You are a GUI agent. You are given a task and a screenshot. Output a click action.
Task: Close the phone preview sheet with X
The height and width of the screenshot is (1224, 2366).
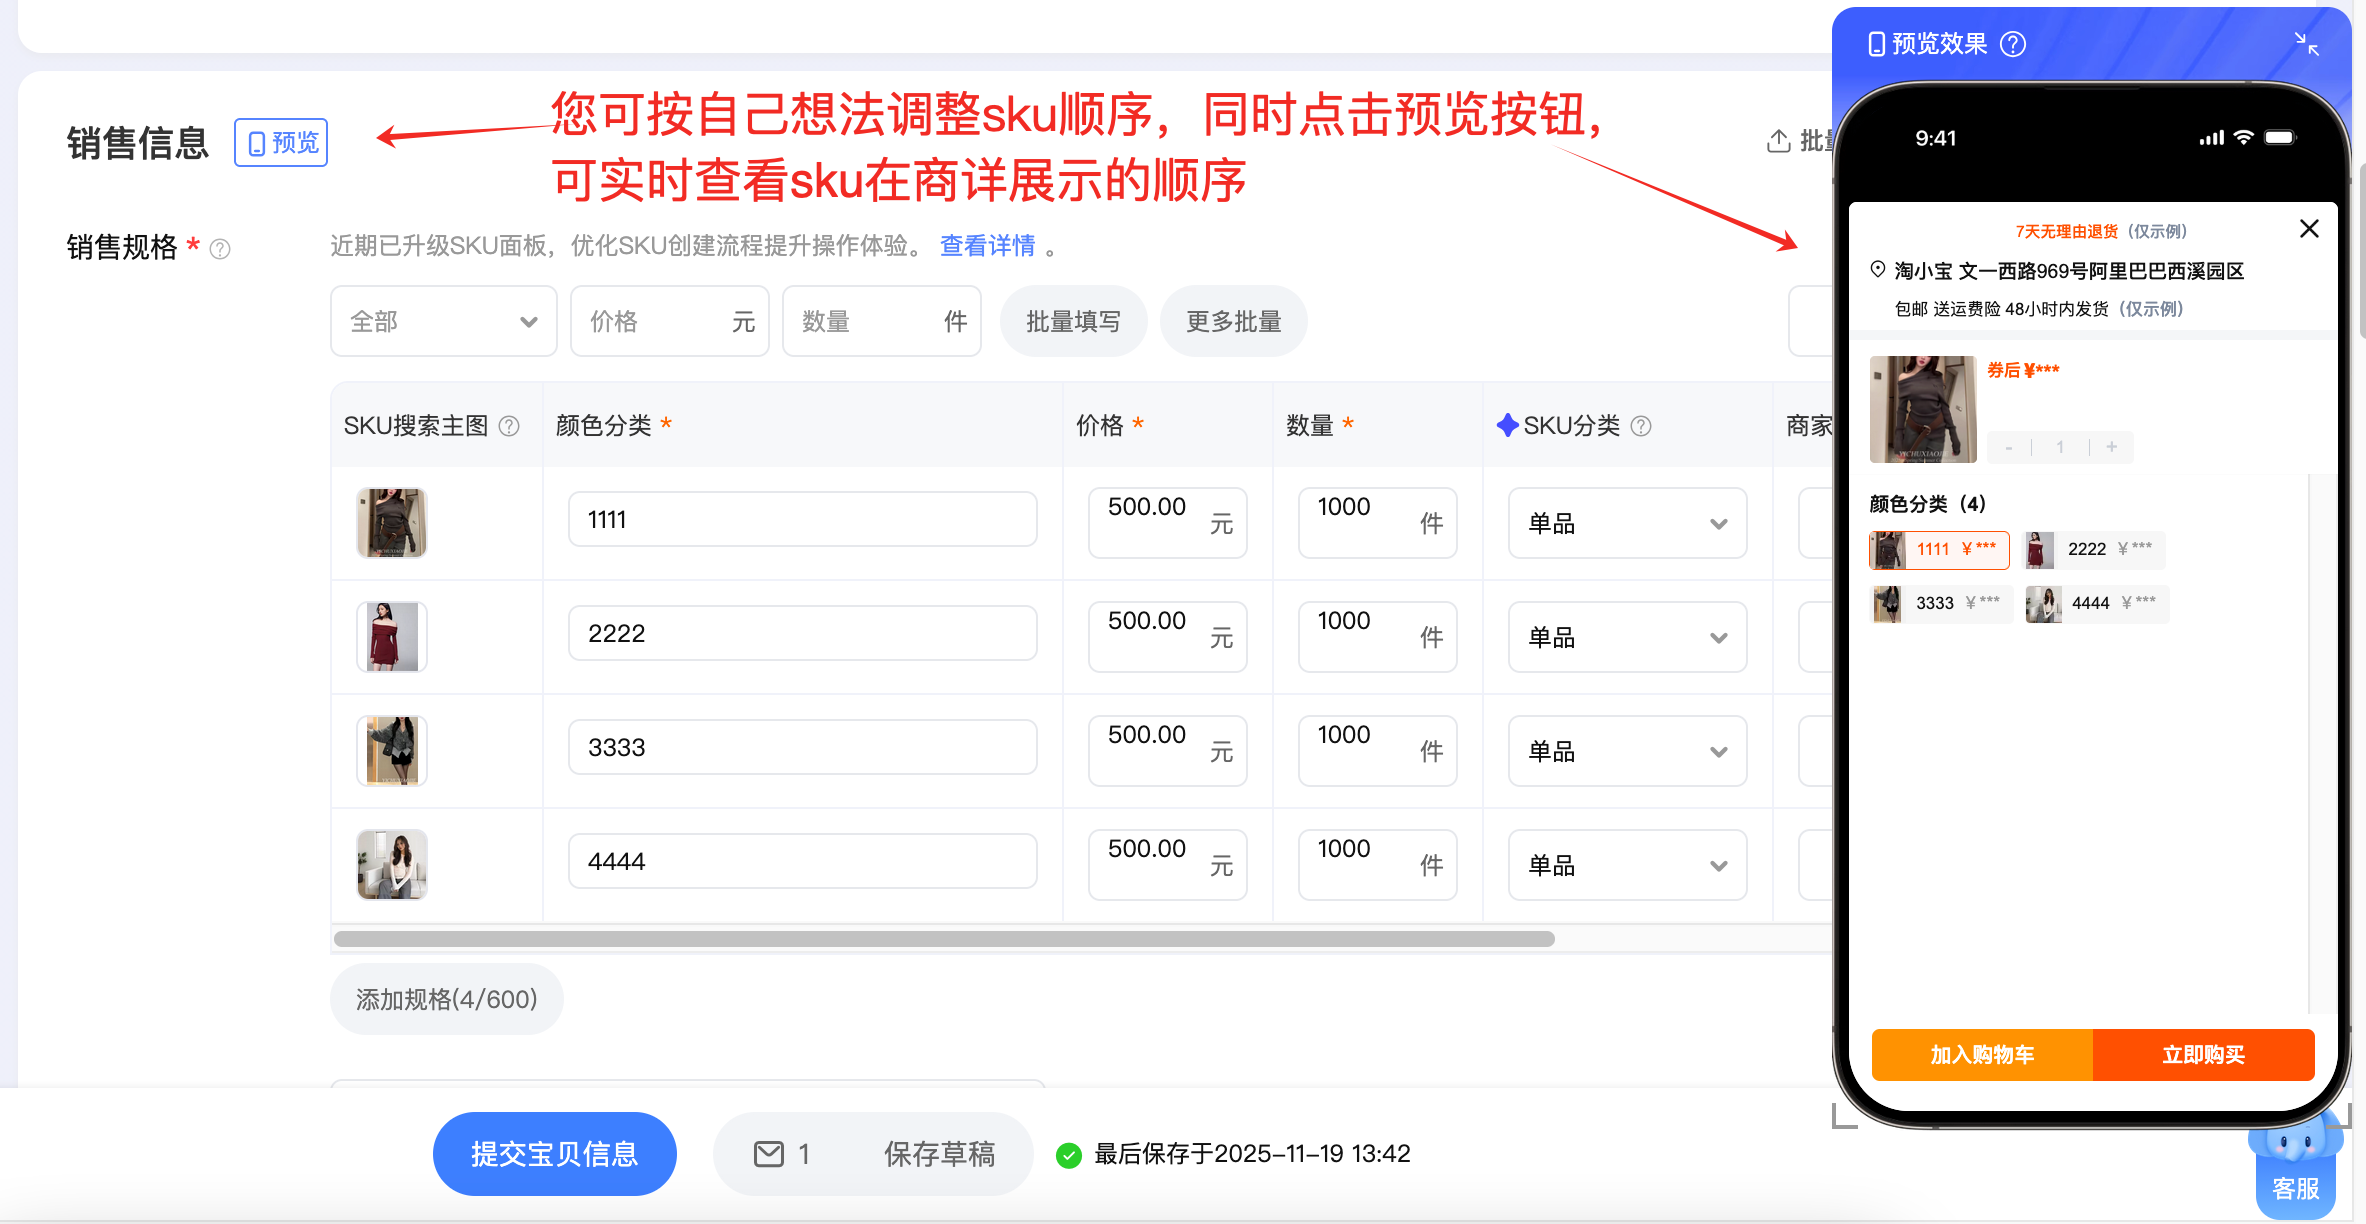pos(2309,229)
